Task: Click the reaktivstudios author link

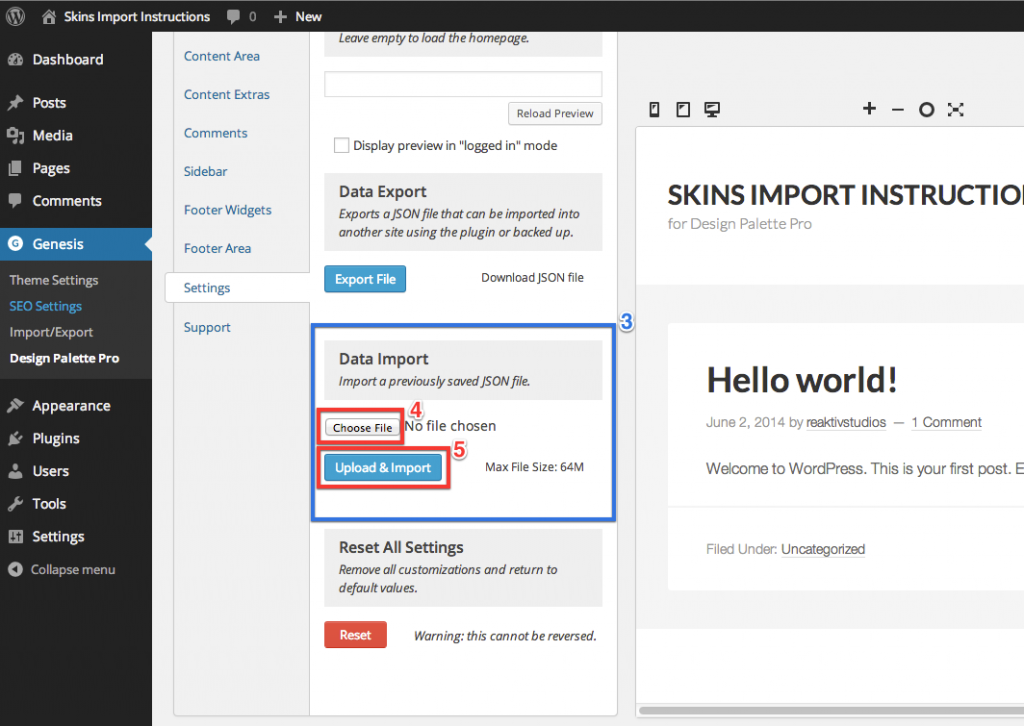Action: pyautogui.click(x=846, y=422)
